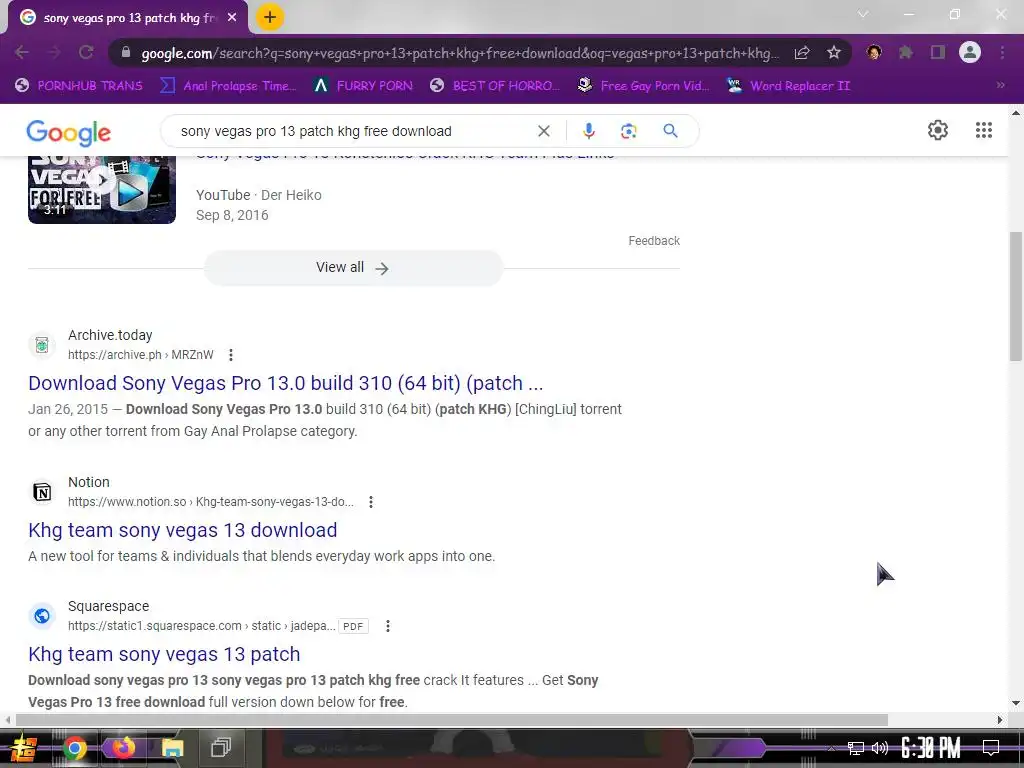The width and height of the screenshot is (1024, 768).
Task: Open Google quick settings gear
Action: (938, 130)
